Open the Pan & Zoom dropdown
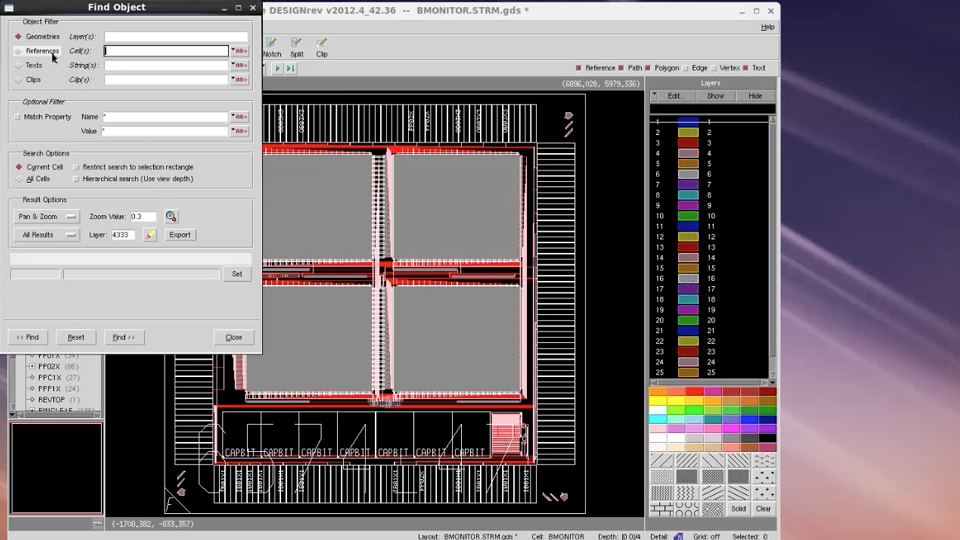 [46, 216]
